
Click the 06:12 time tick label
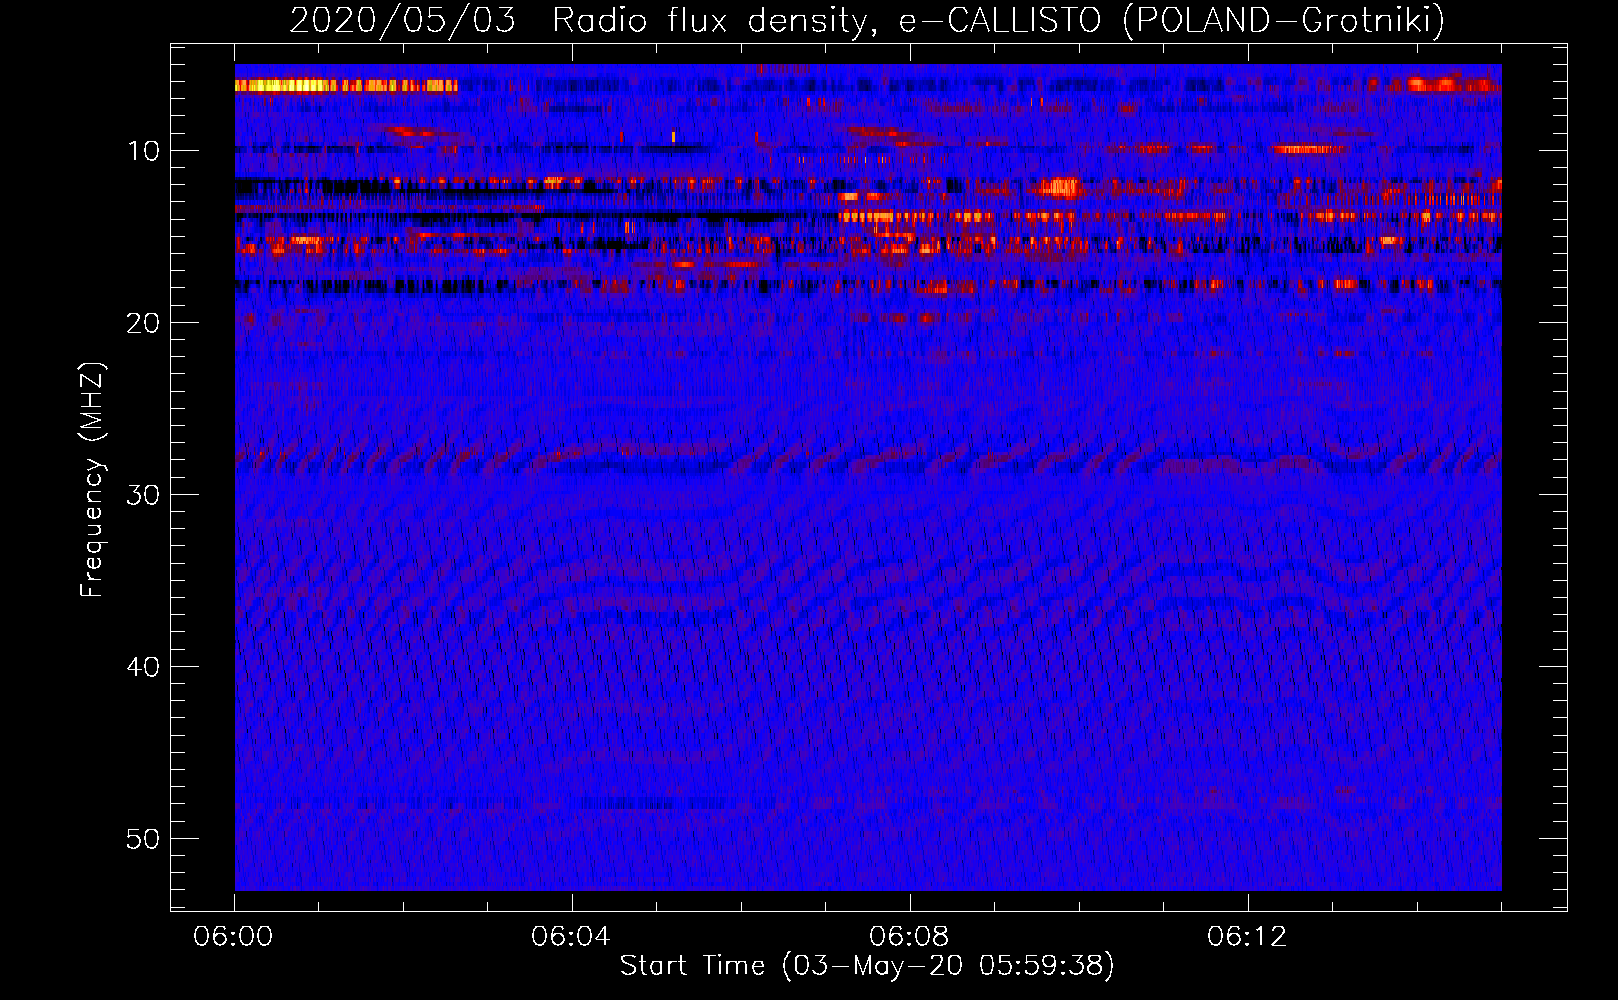(1247, 937)
